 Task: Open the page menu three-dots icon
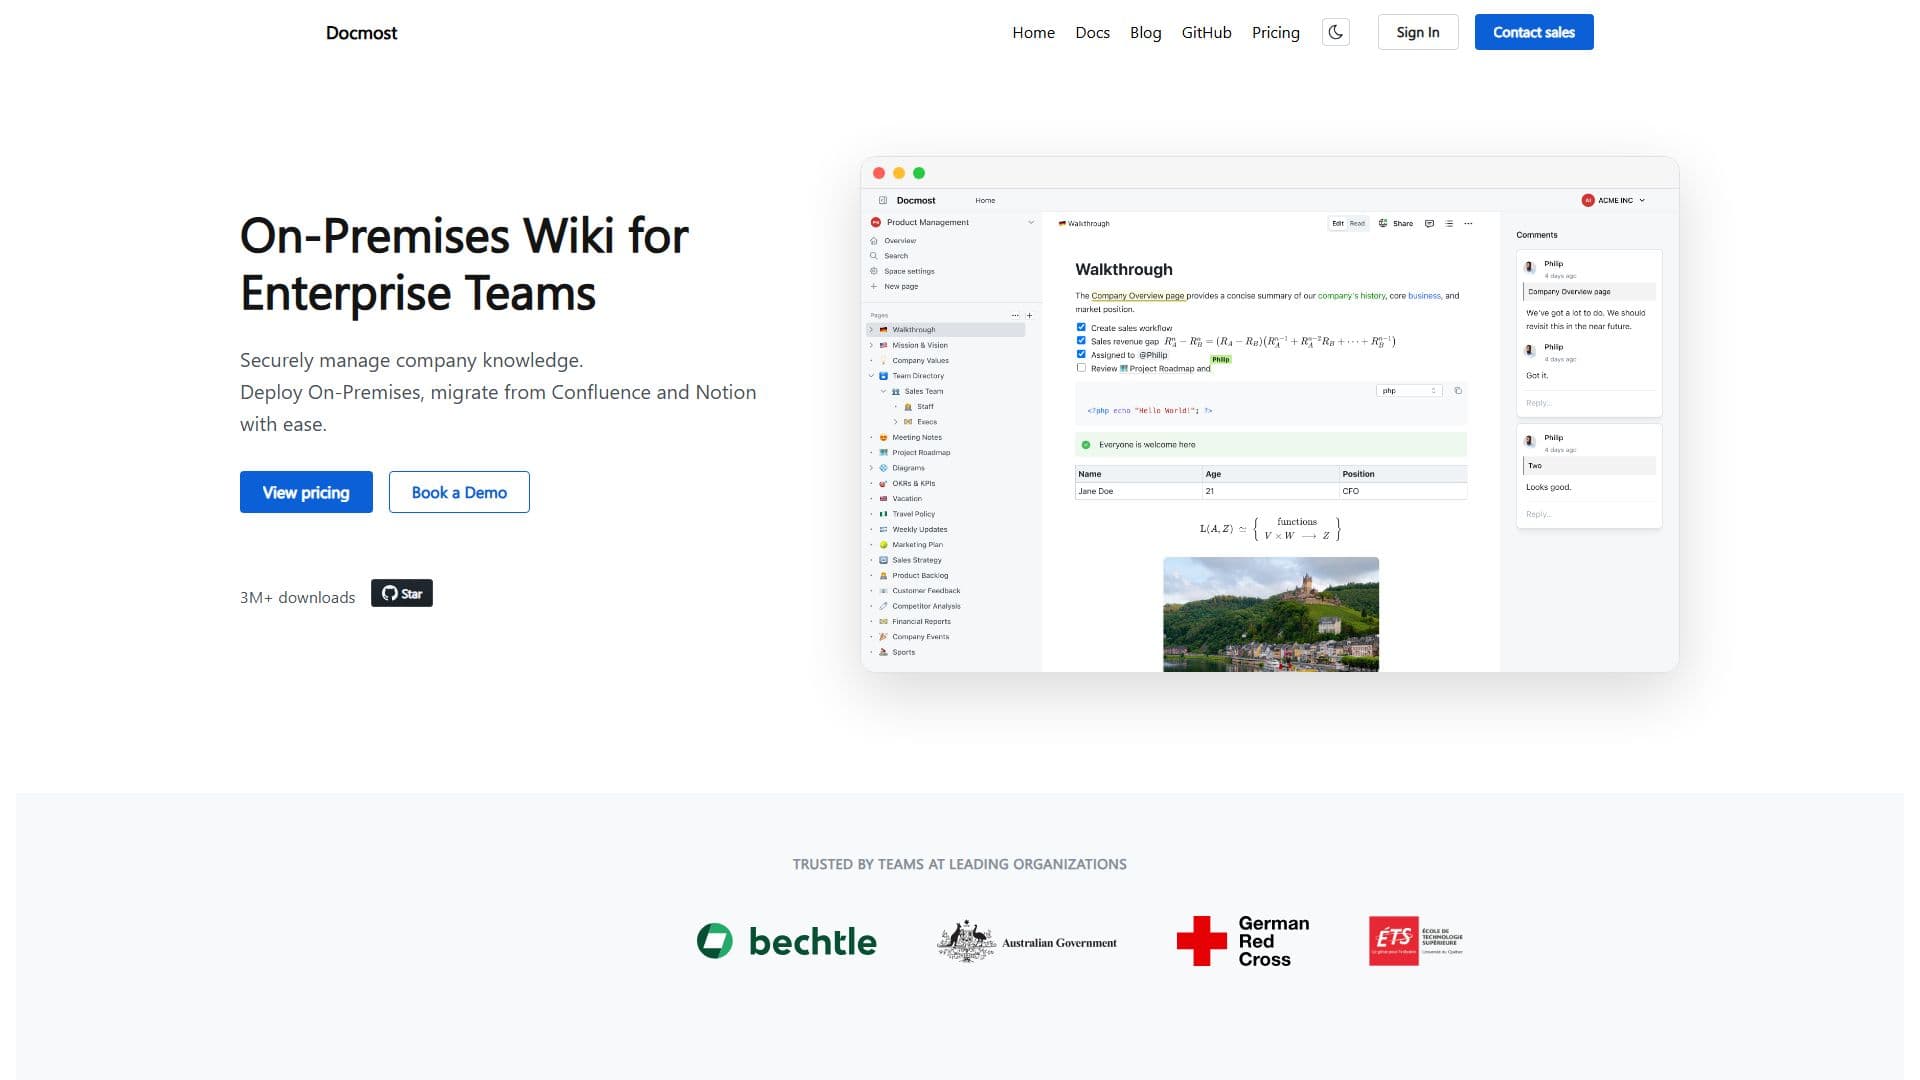1468,223
